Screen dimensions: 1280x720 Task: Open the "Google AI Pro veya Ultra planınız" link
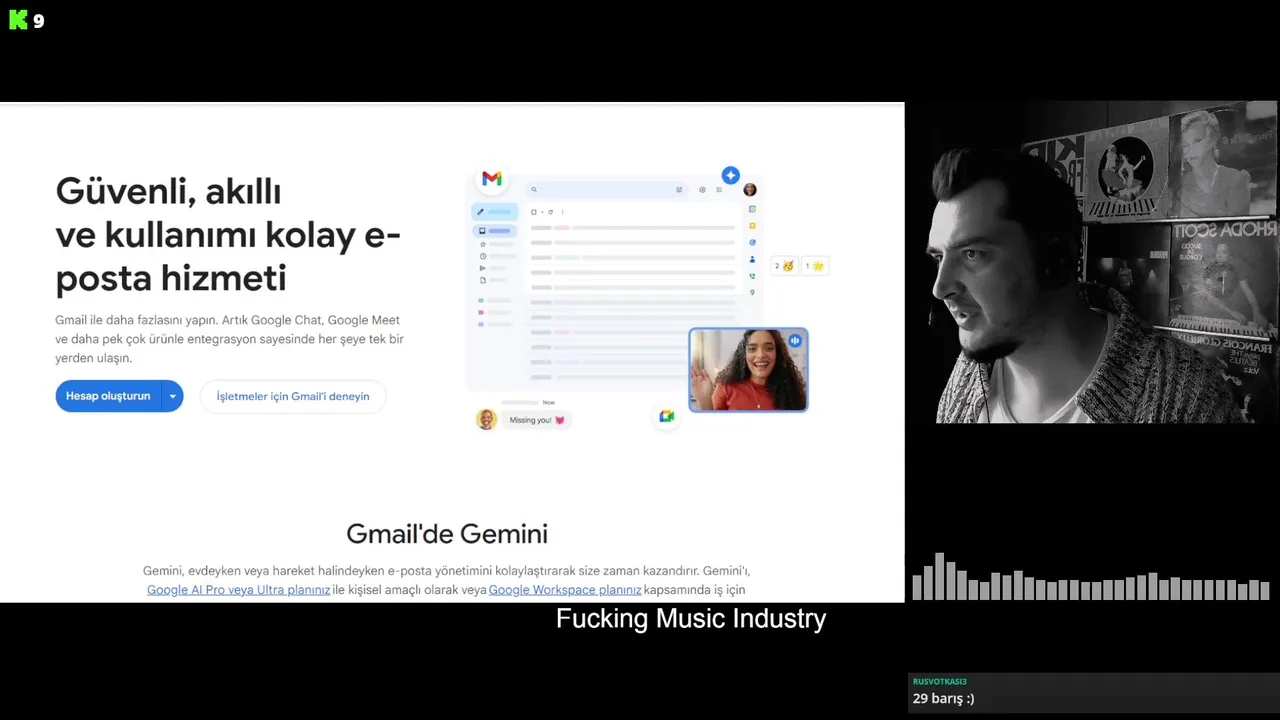(238, 590)
